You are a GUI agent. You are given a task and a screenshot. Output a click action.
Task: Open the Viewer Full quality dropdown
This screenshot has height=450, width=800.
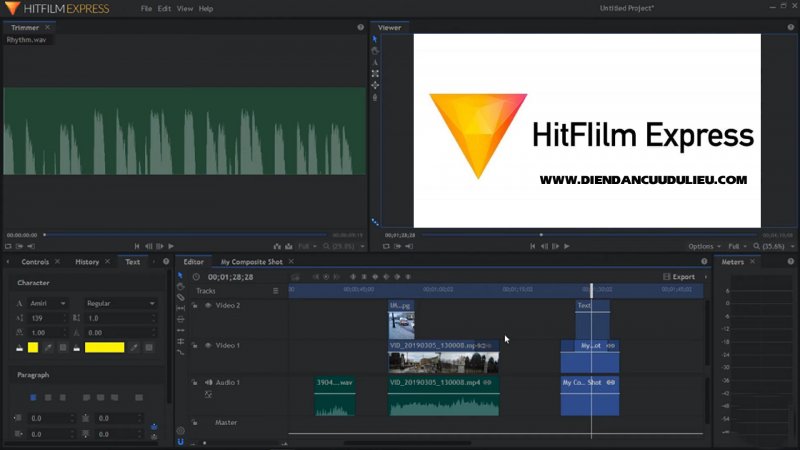[x=737, y=246]
